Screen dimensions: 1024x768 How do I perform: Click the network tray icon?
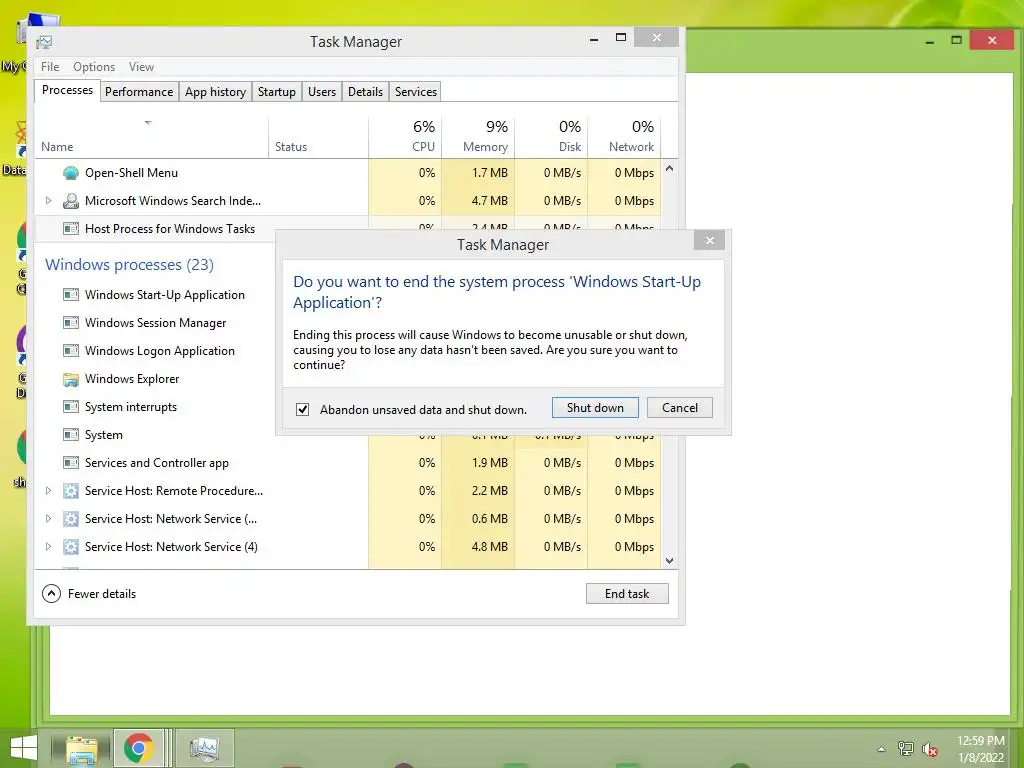905,749
